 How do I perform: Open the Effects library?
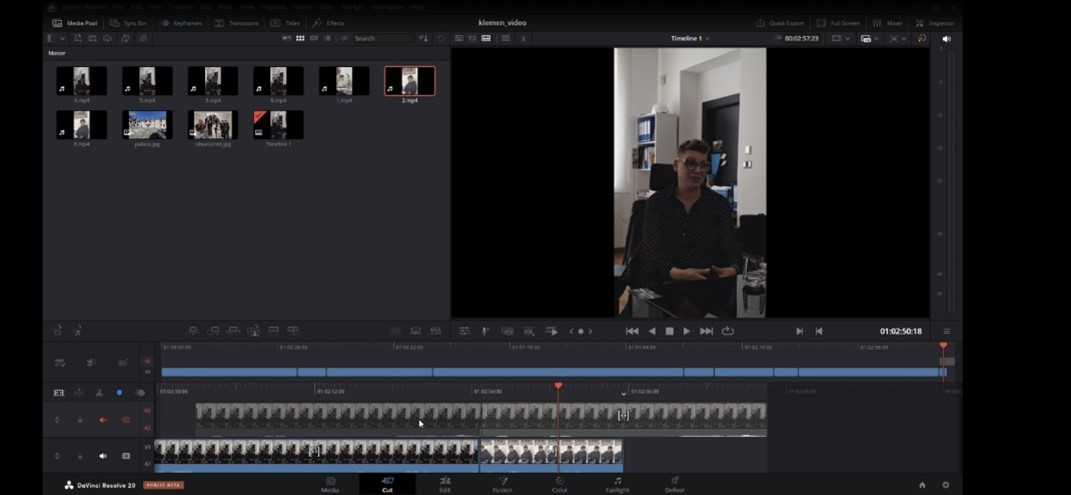328,23
